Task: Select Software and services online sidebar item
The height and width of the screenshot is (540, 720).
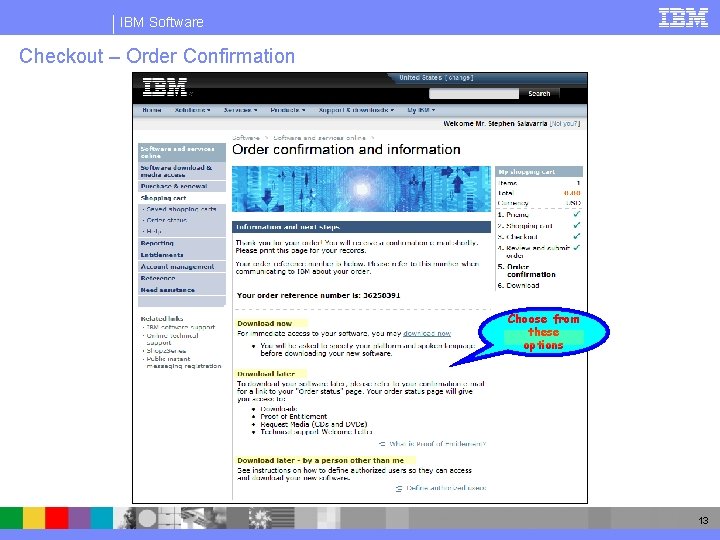Action: click(x=182, y=152)
